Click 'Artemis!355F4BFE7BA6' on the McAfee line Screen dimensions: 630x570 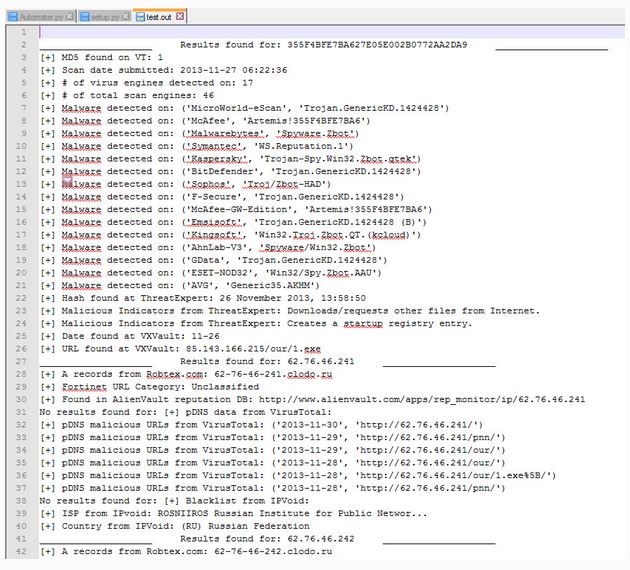tap(306, 121)
